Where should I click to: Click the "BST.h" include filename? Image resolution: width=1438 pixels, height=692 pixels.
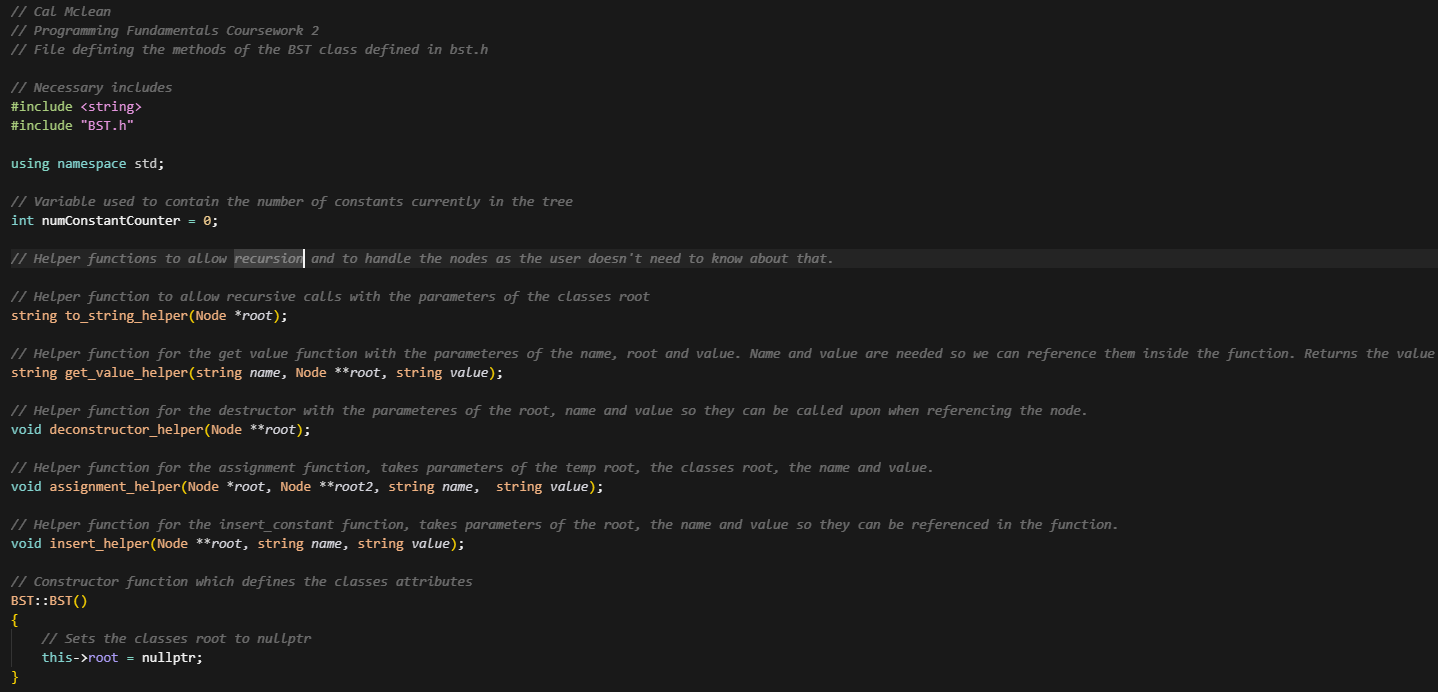(107, 125)
